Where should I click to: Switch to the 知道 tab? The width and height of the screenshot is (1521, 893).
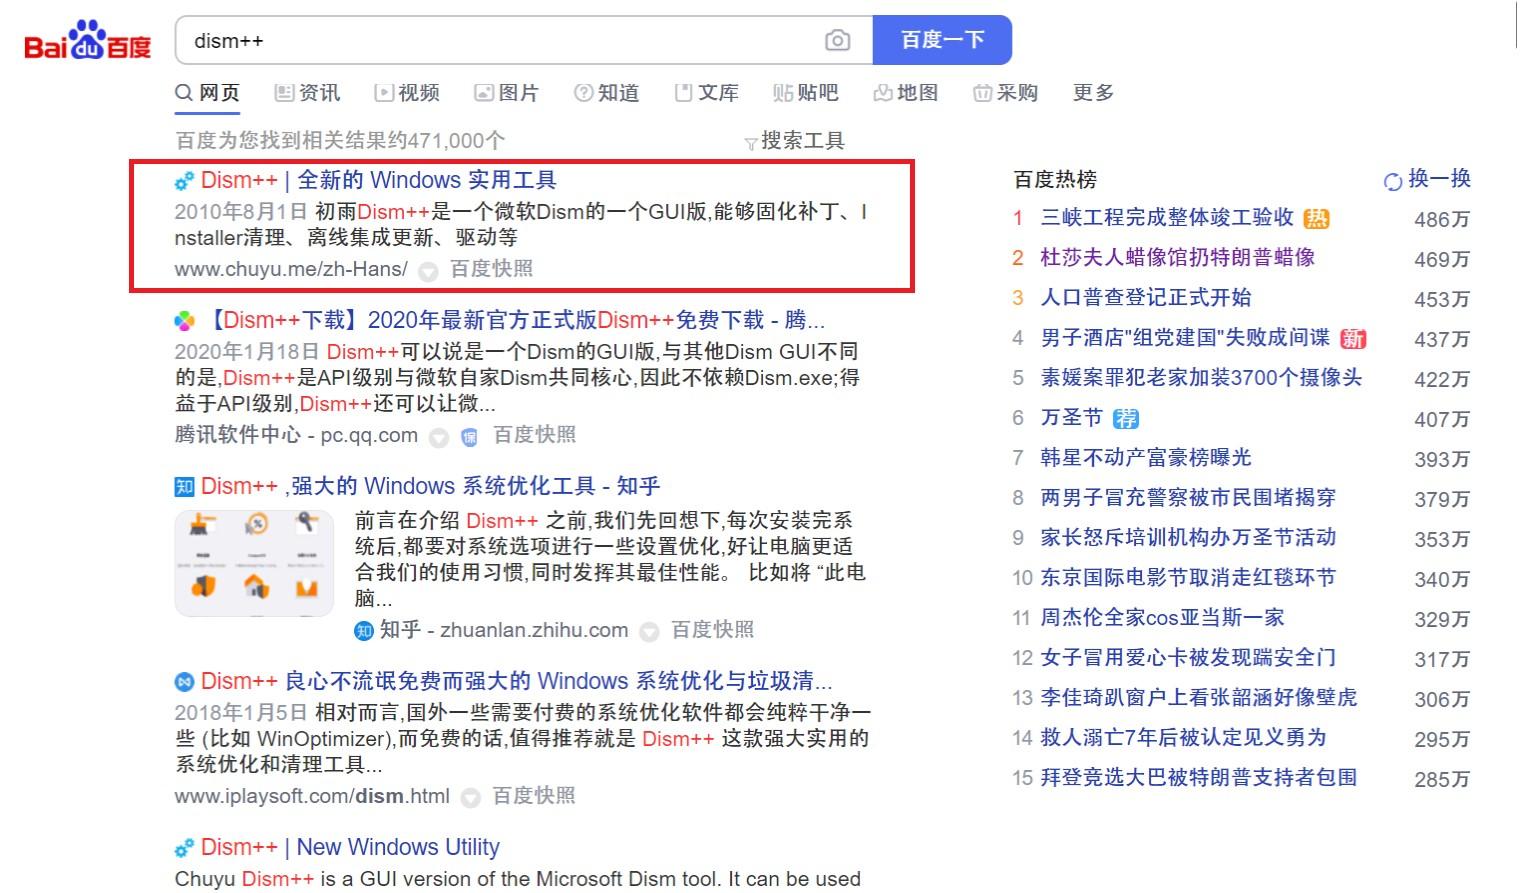click(x=607, y=93)
